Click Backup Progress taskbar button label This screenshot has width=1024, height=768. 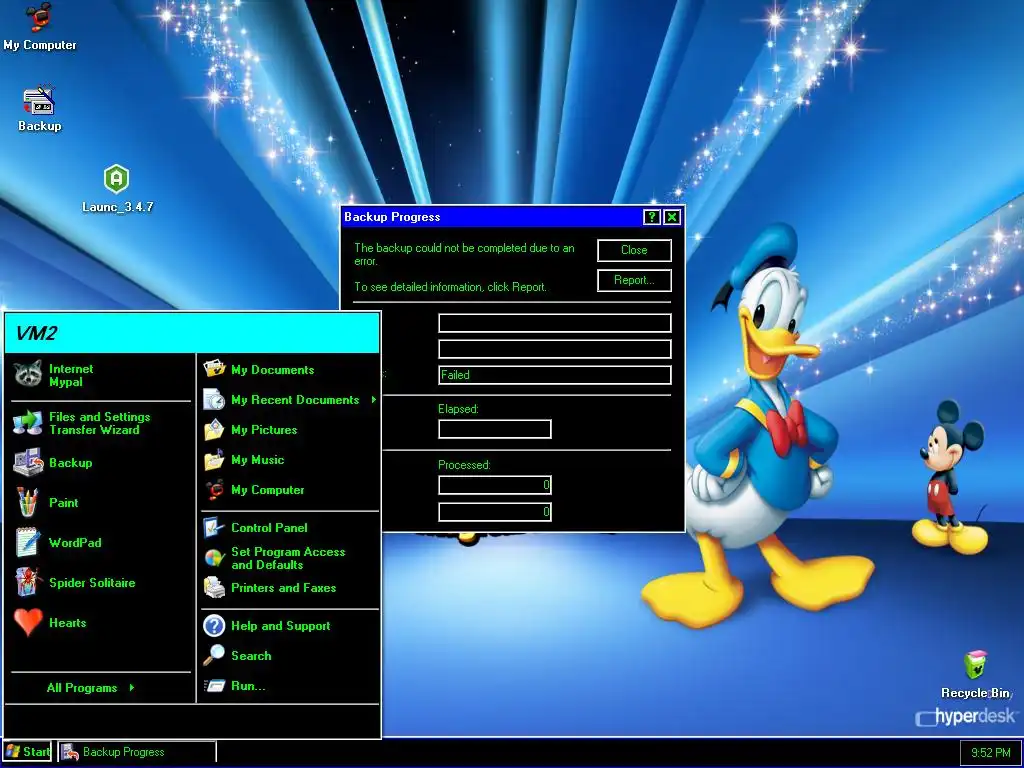123,752
